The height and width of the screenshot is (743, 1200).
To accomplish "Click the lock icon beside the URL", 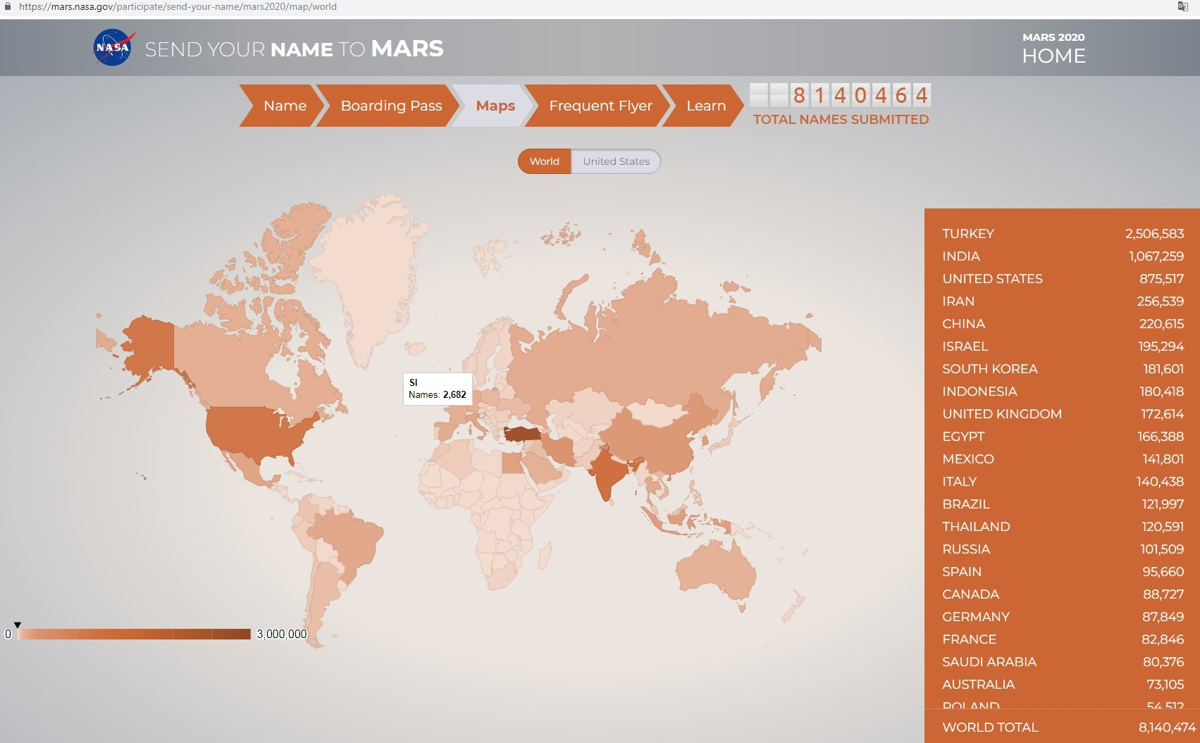I will pos(8,7).
